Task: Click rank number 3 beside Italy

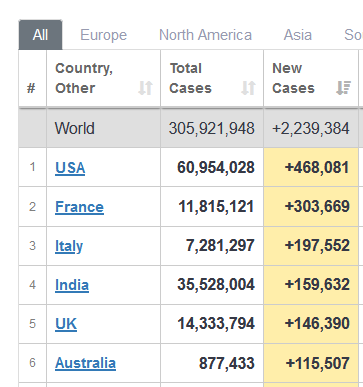Action: point(32,246)
